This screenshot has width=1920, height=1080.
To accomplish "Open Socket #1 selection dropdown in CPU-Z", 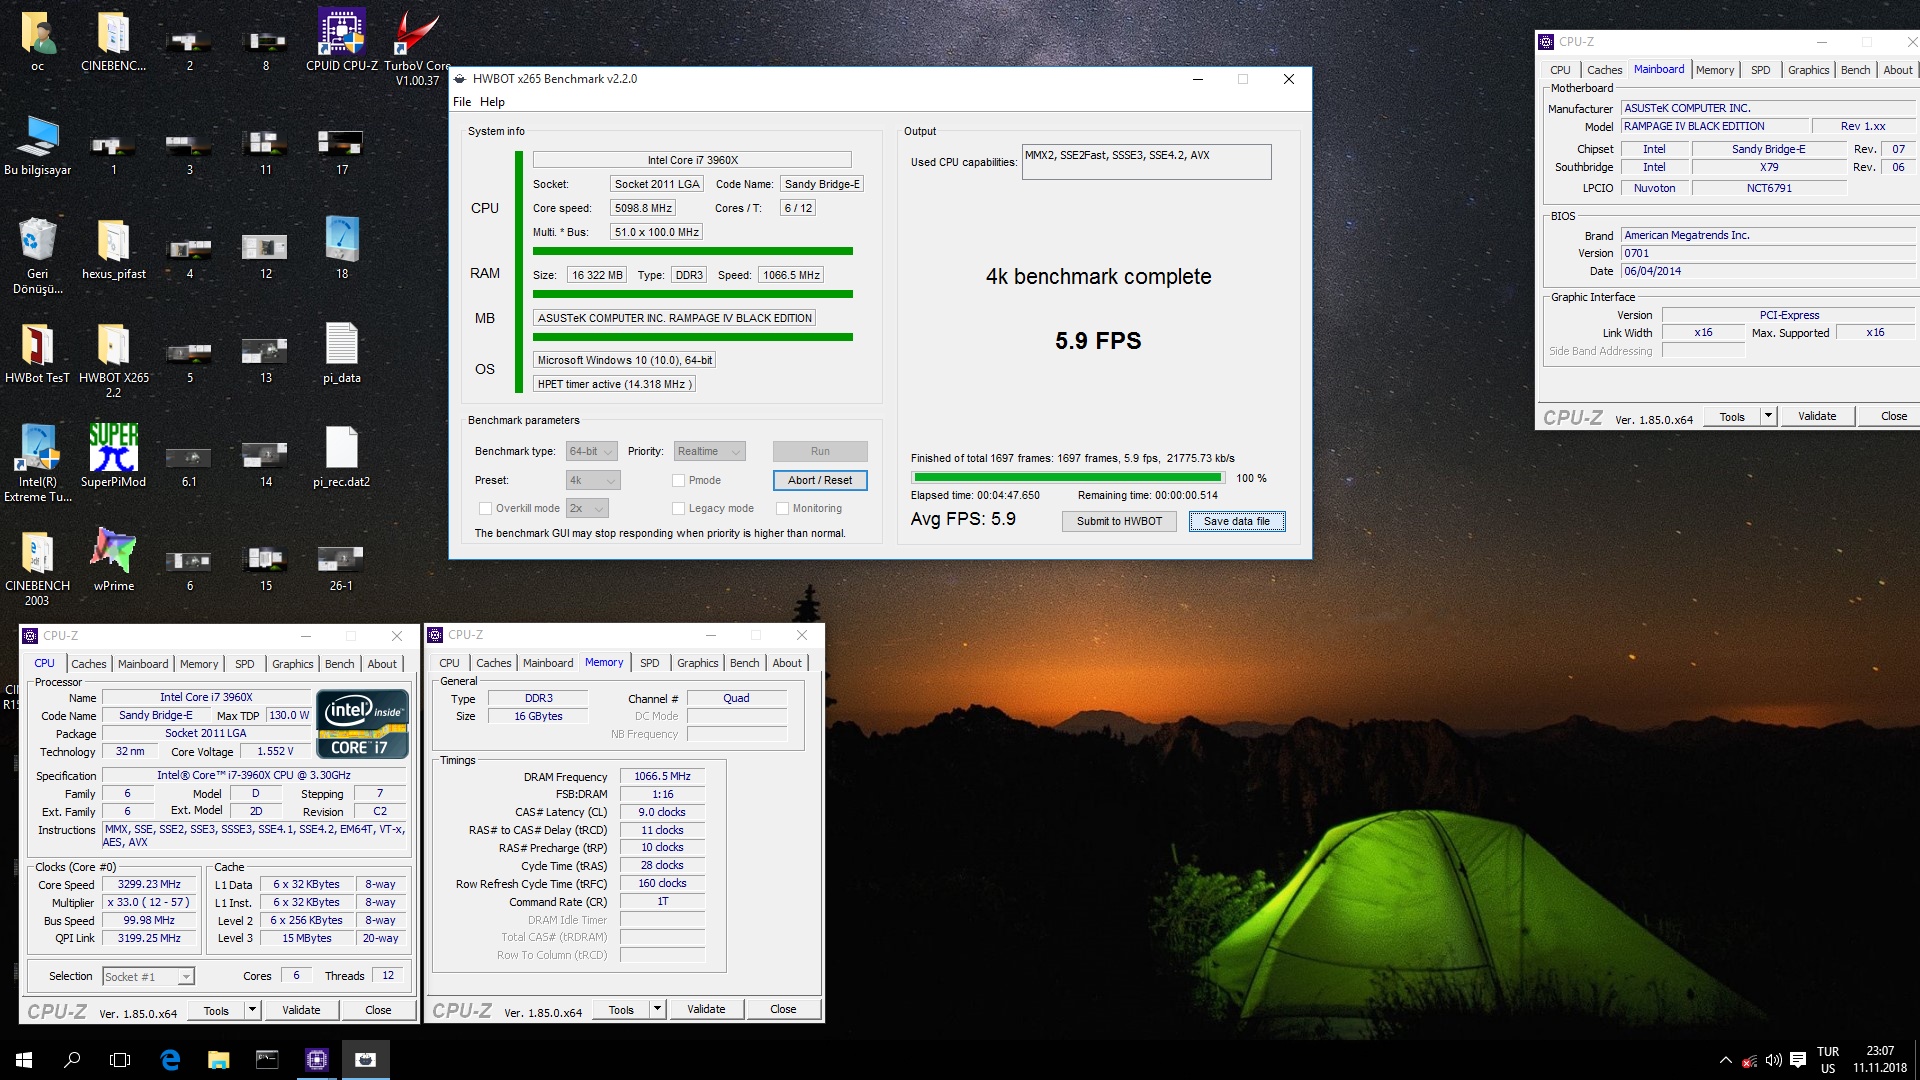I will click(148, 977).
